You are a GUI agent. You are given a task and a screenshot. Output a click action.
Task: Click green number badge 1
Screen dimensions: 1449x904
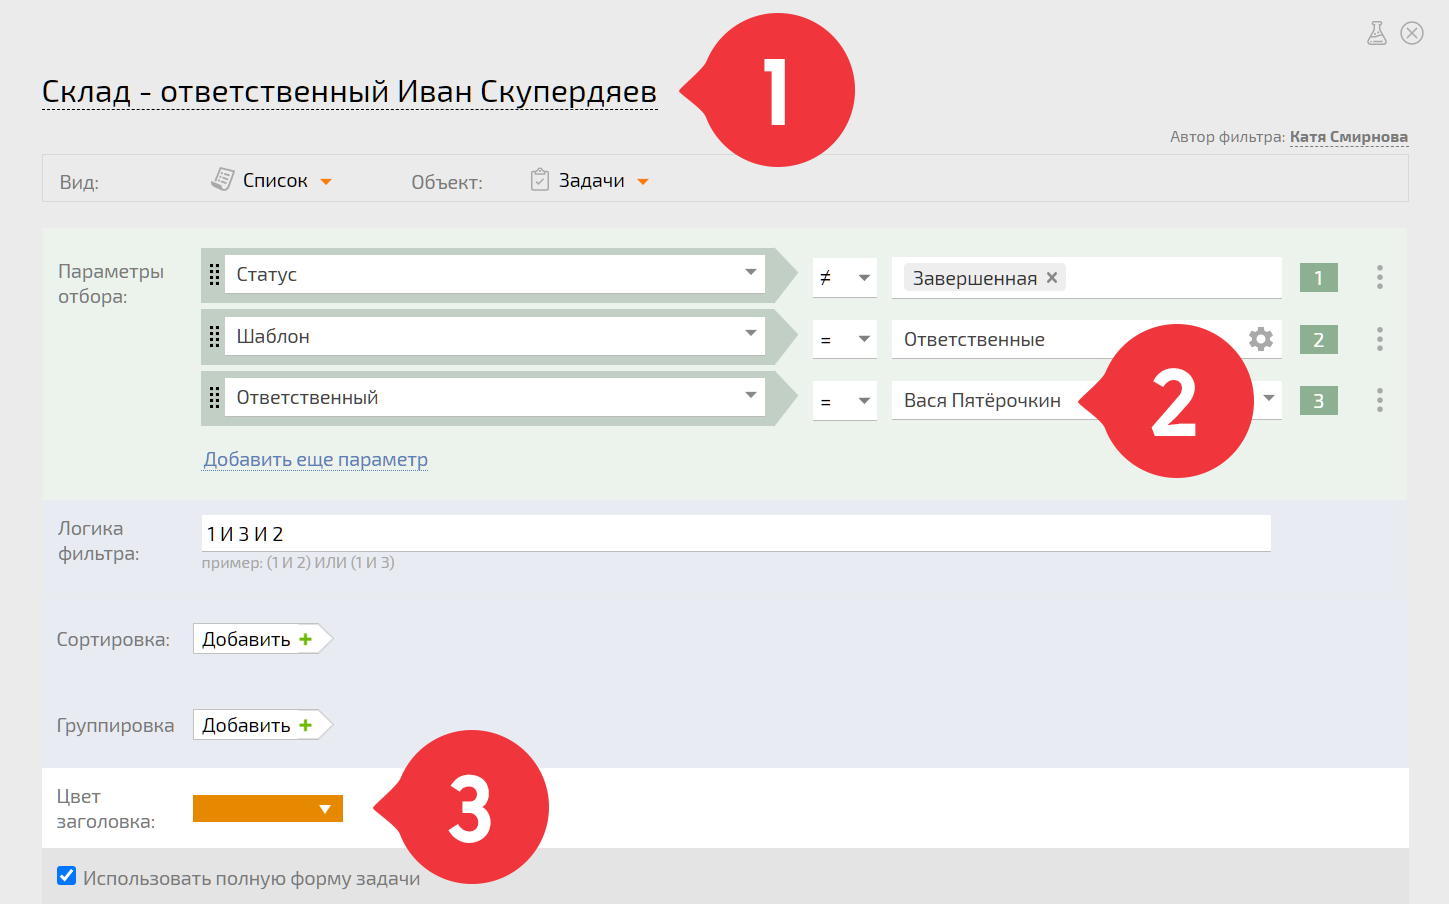coord(1319,278)
